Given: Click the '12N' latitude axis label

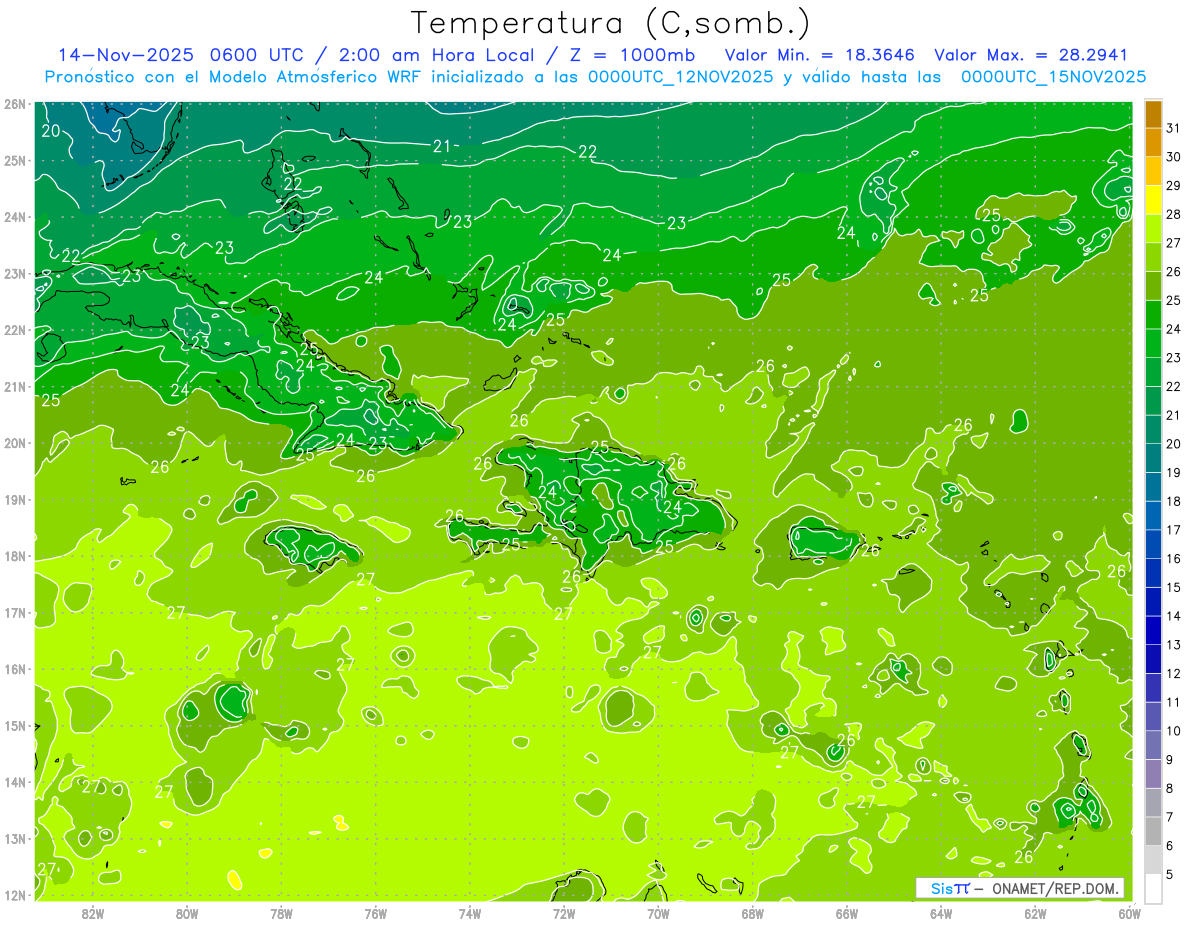Looking at the screenshot, I should coord(15,895).
